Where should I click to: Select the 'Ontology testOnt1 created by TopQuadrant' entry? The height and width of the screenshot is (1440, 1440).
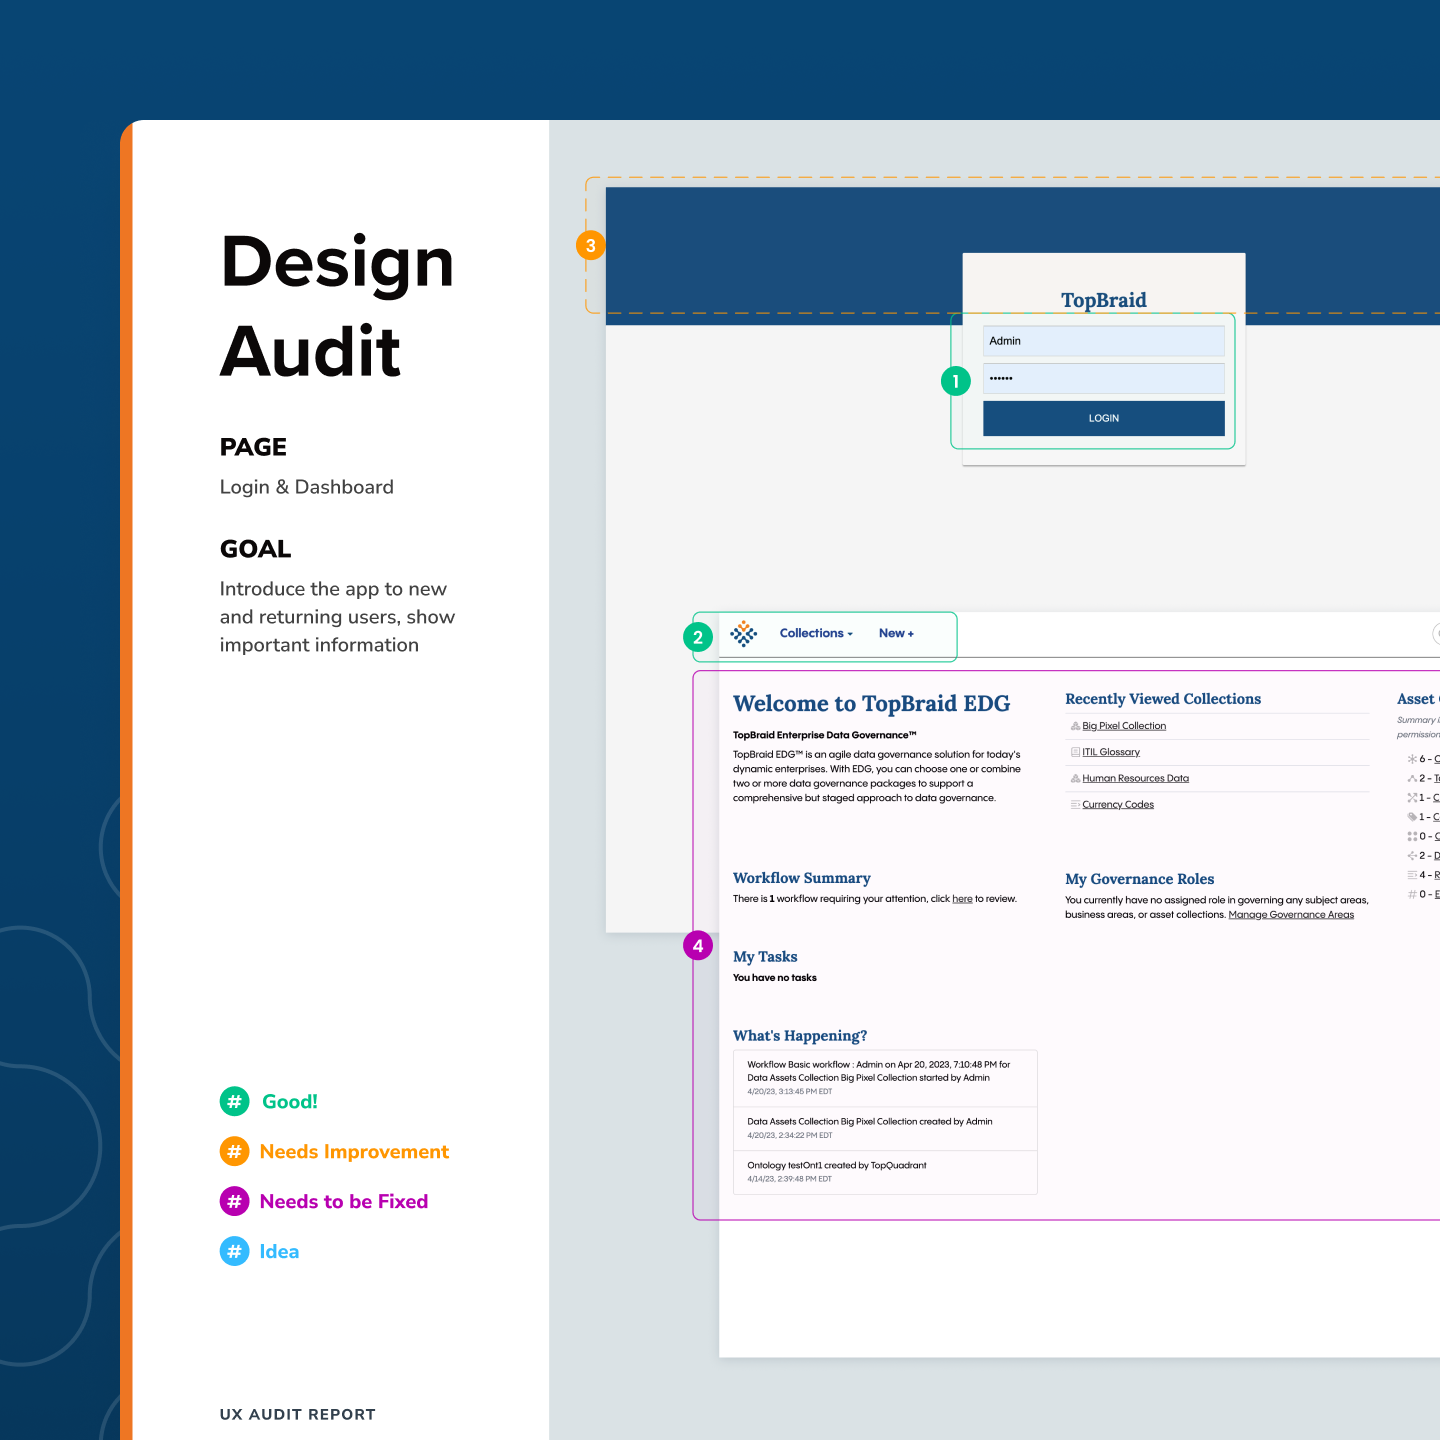coord(885,1172)
